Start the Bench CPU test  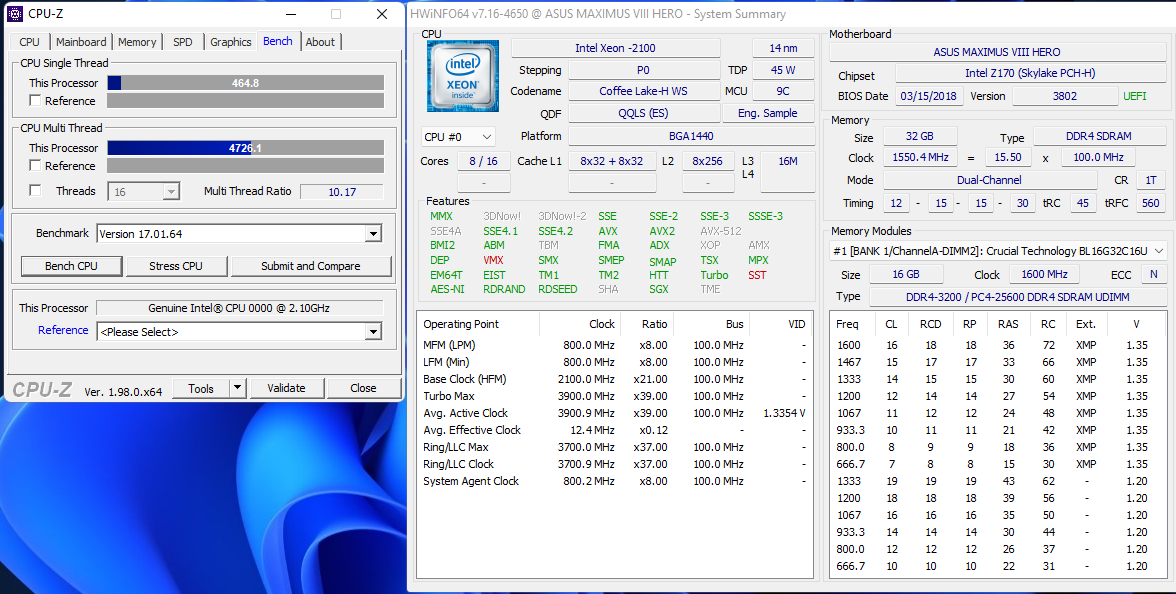tap(72, 266)
